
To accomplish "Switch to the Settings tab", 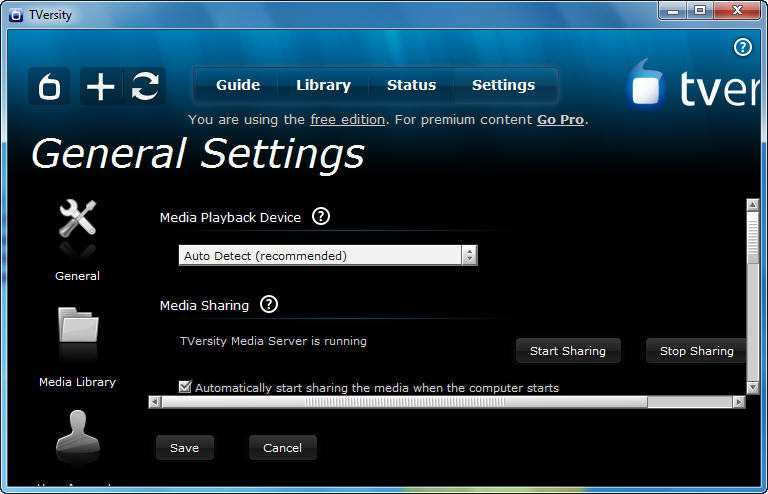I will (x=504, y=85).
